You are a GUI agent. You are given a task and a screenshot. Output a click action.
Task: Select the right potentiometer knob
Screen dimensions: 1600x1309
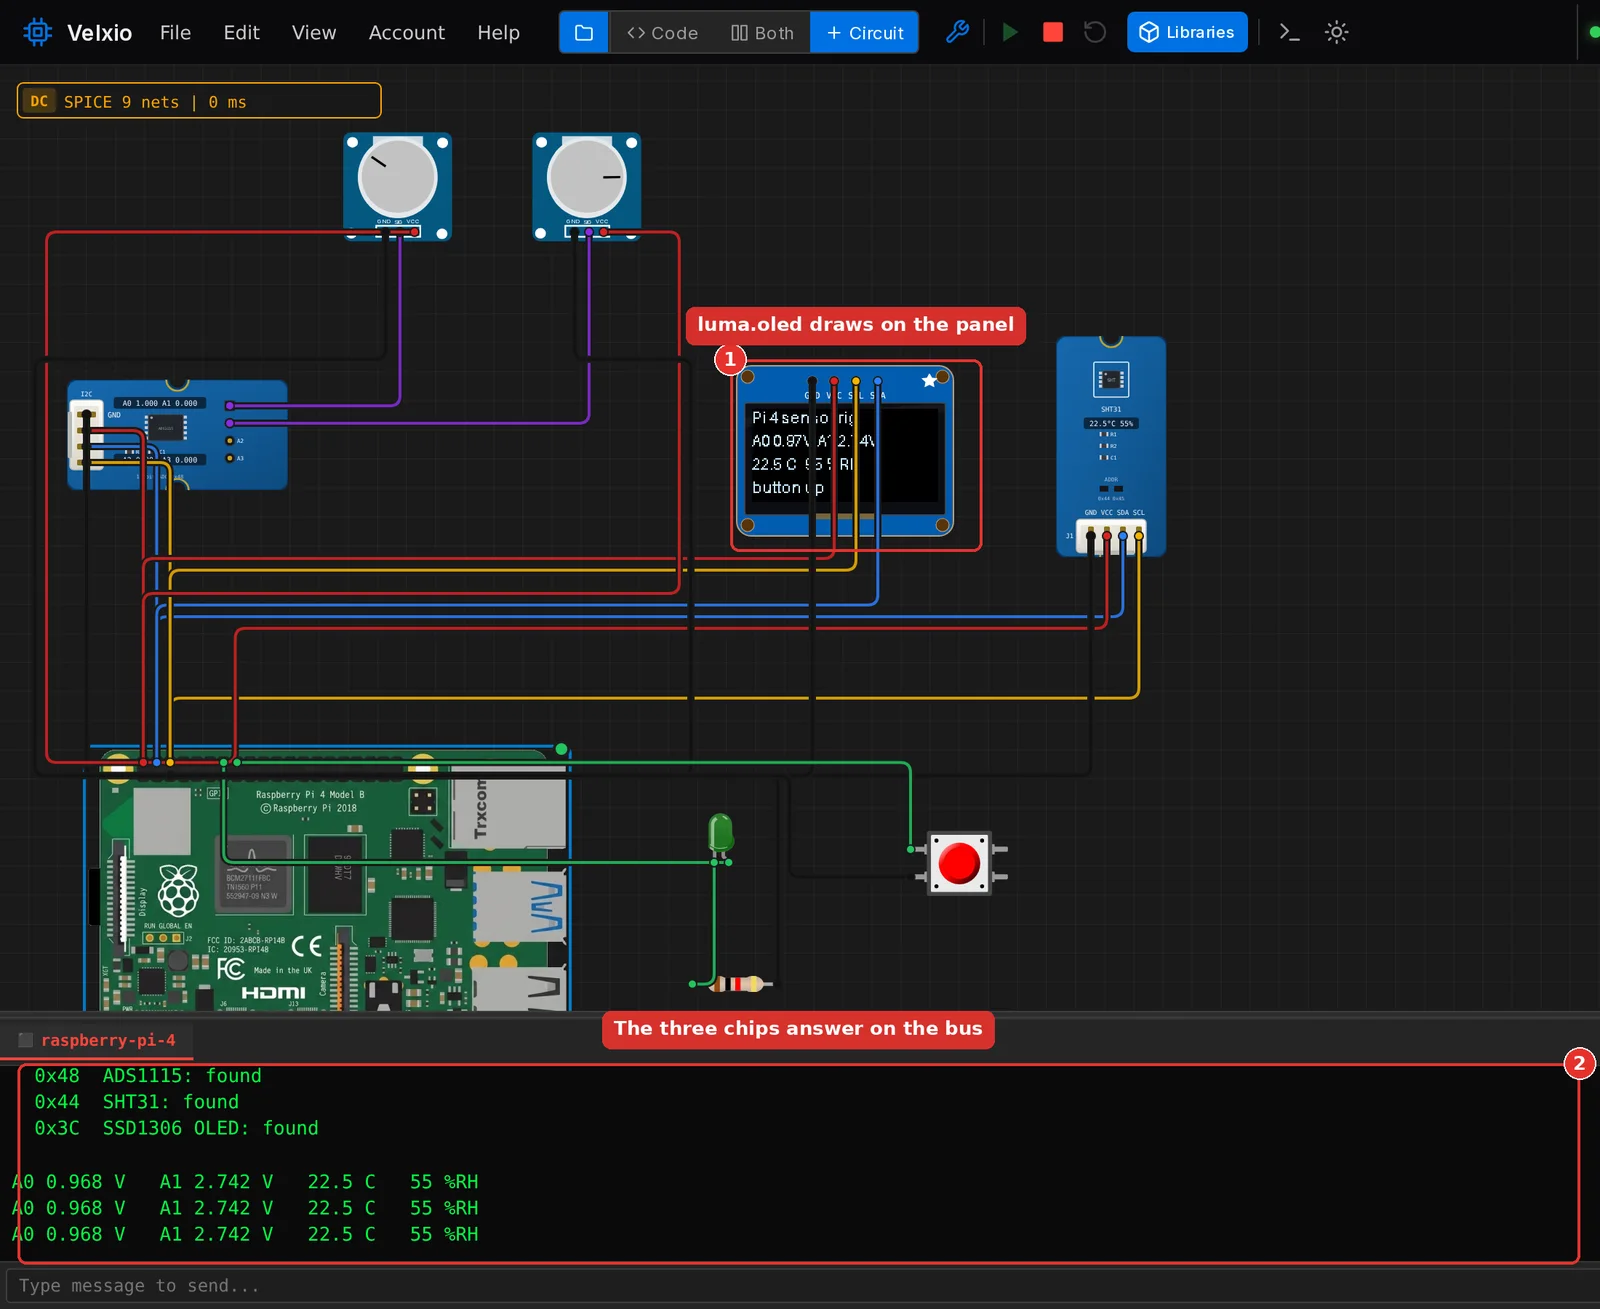coord(587,177)
